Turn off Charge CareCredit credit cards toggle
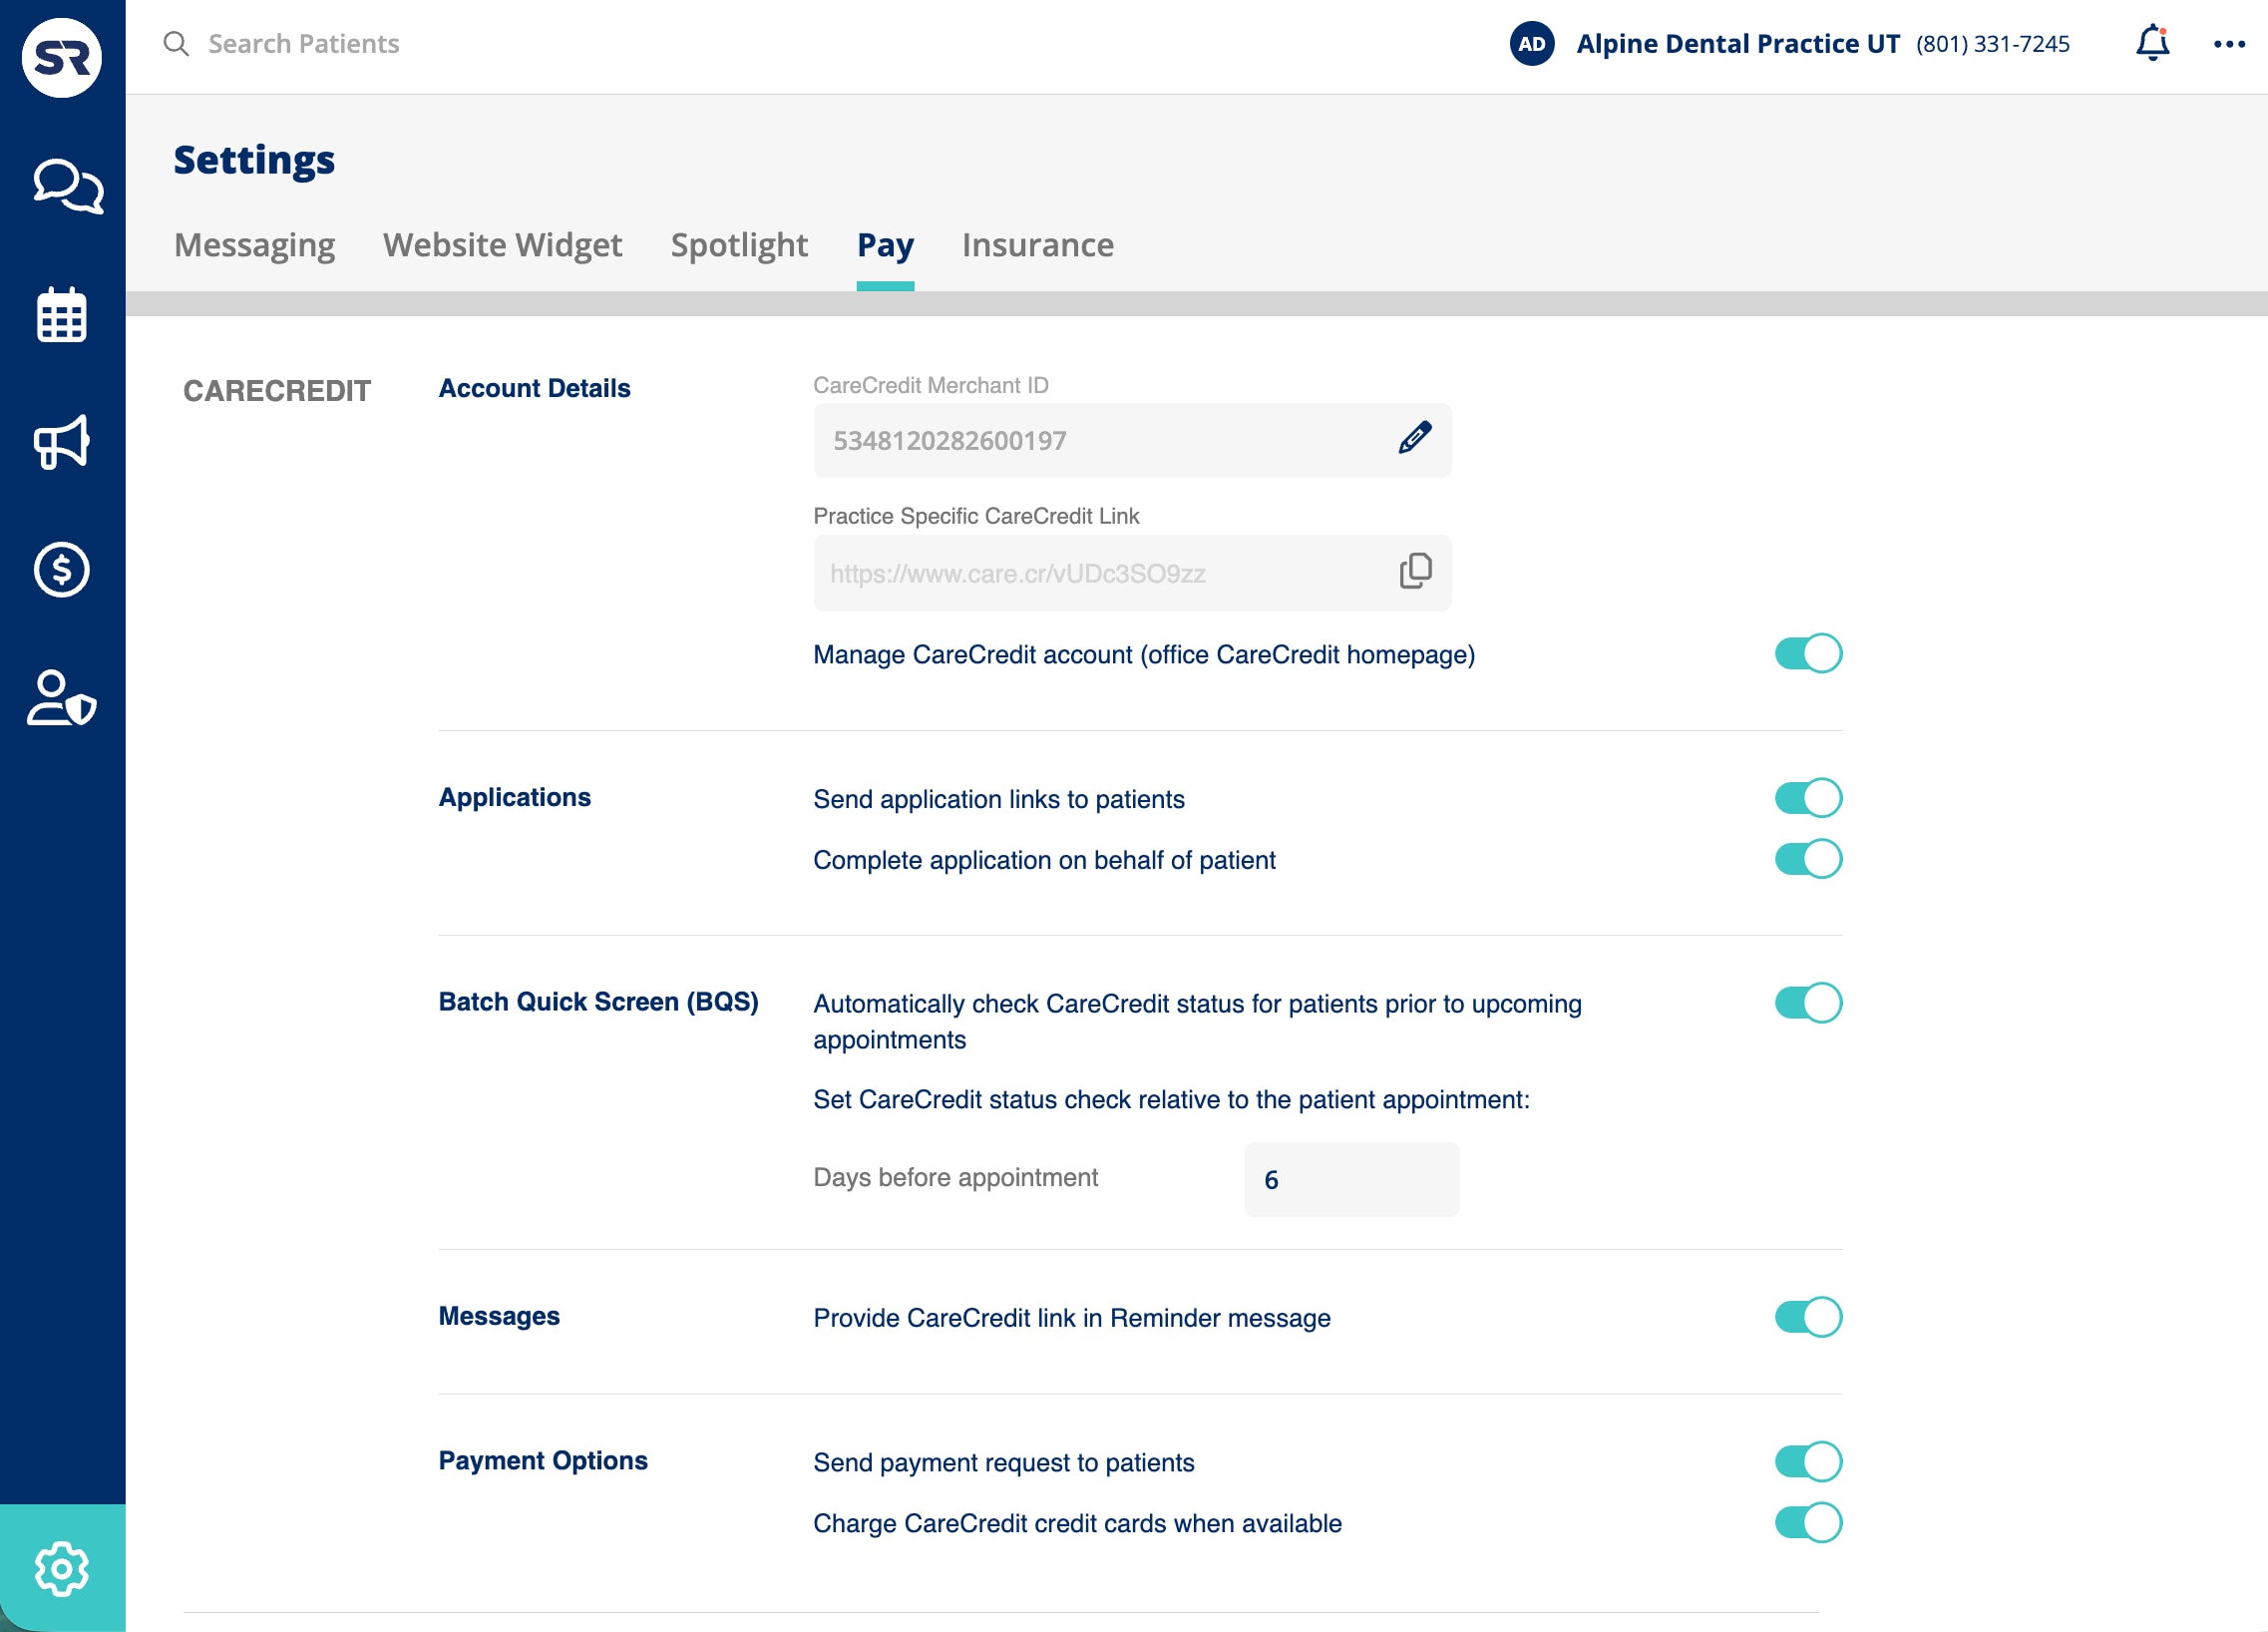The image size is (2268, 1632). click(x=1807, y=1523)
